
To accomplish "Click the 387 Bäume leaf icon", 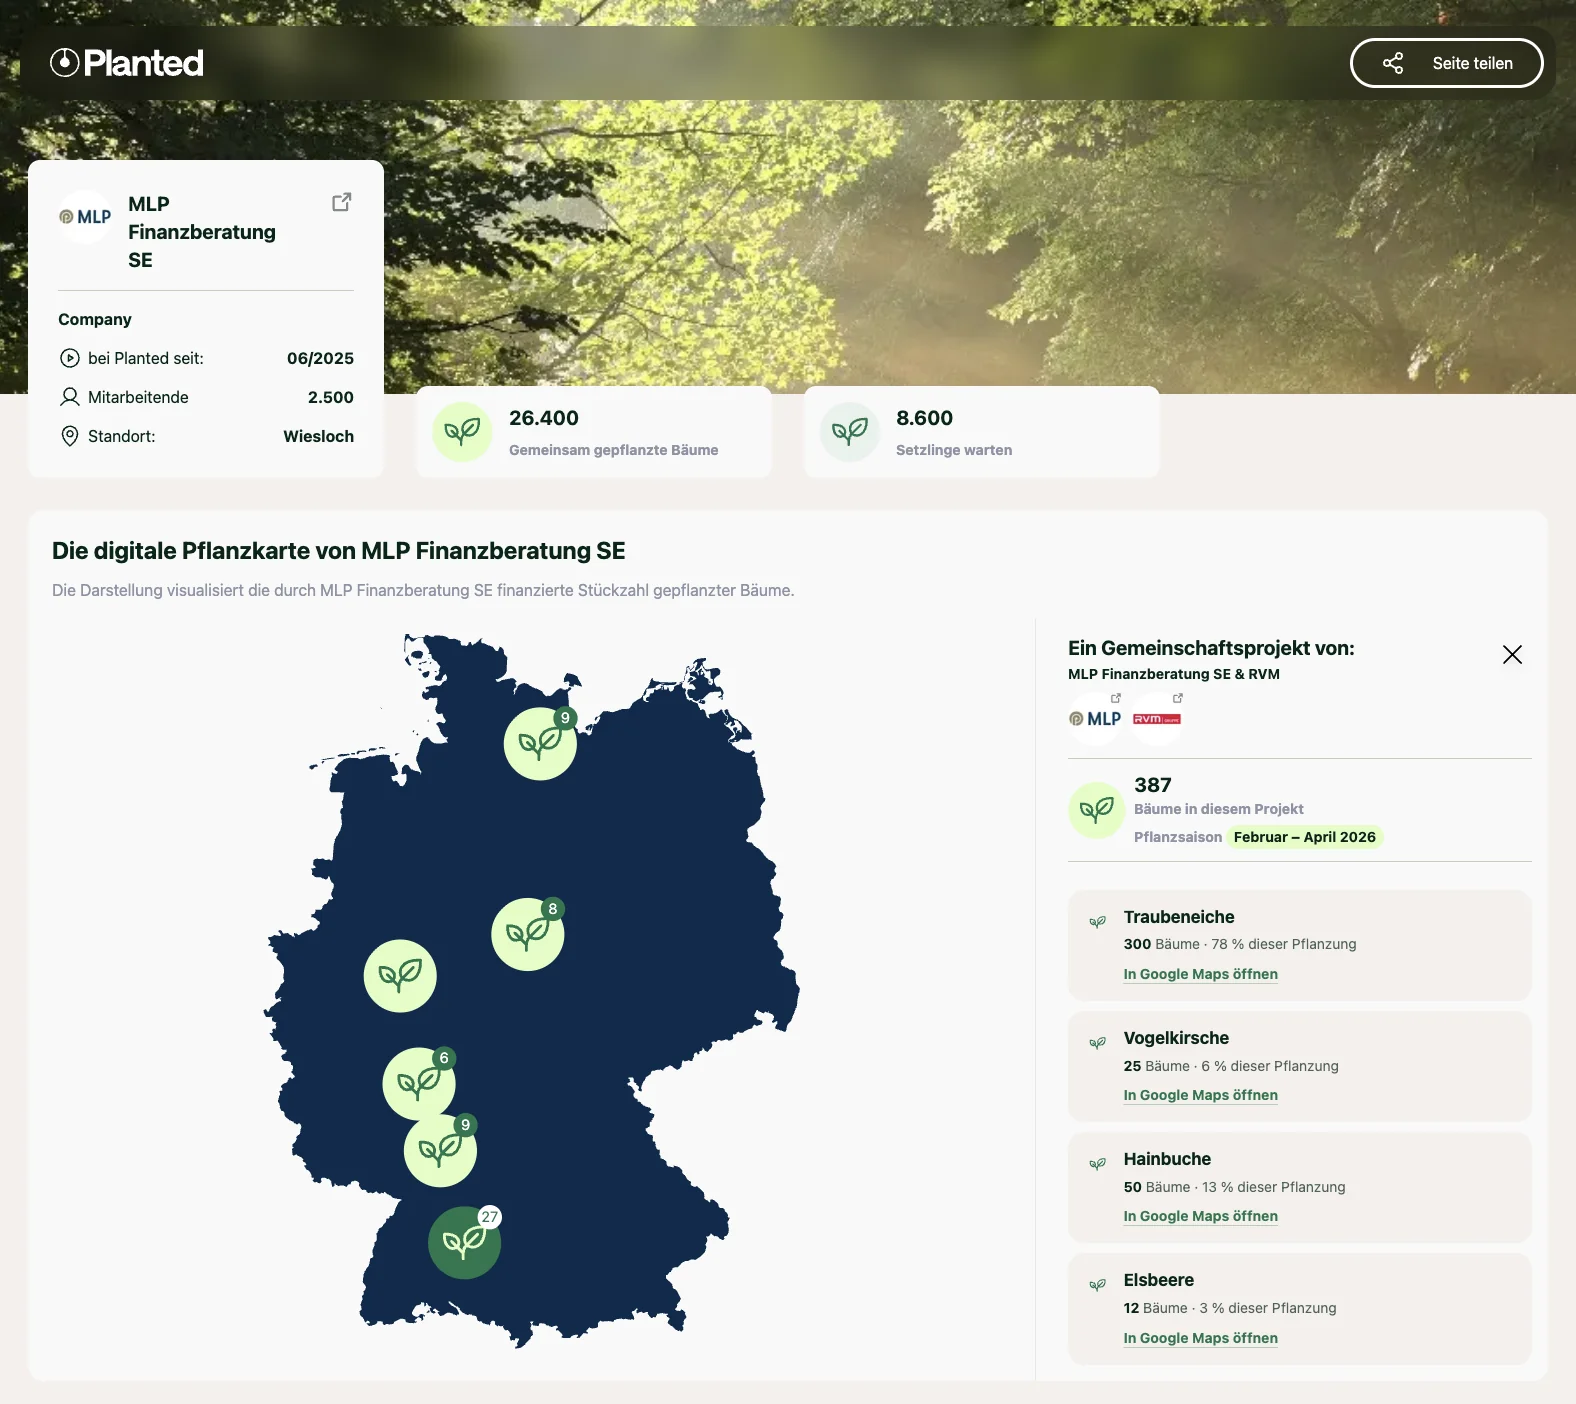I will [x=1097, y=810].
